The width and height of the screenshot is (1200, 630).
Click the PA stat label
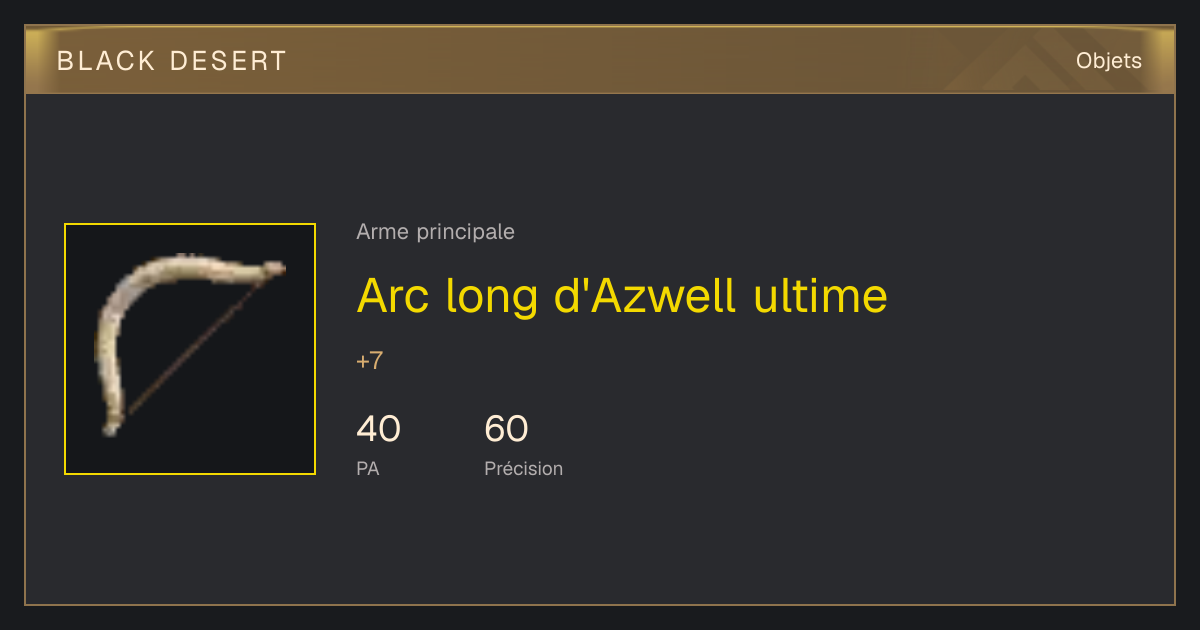click(x=367, y=468)
